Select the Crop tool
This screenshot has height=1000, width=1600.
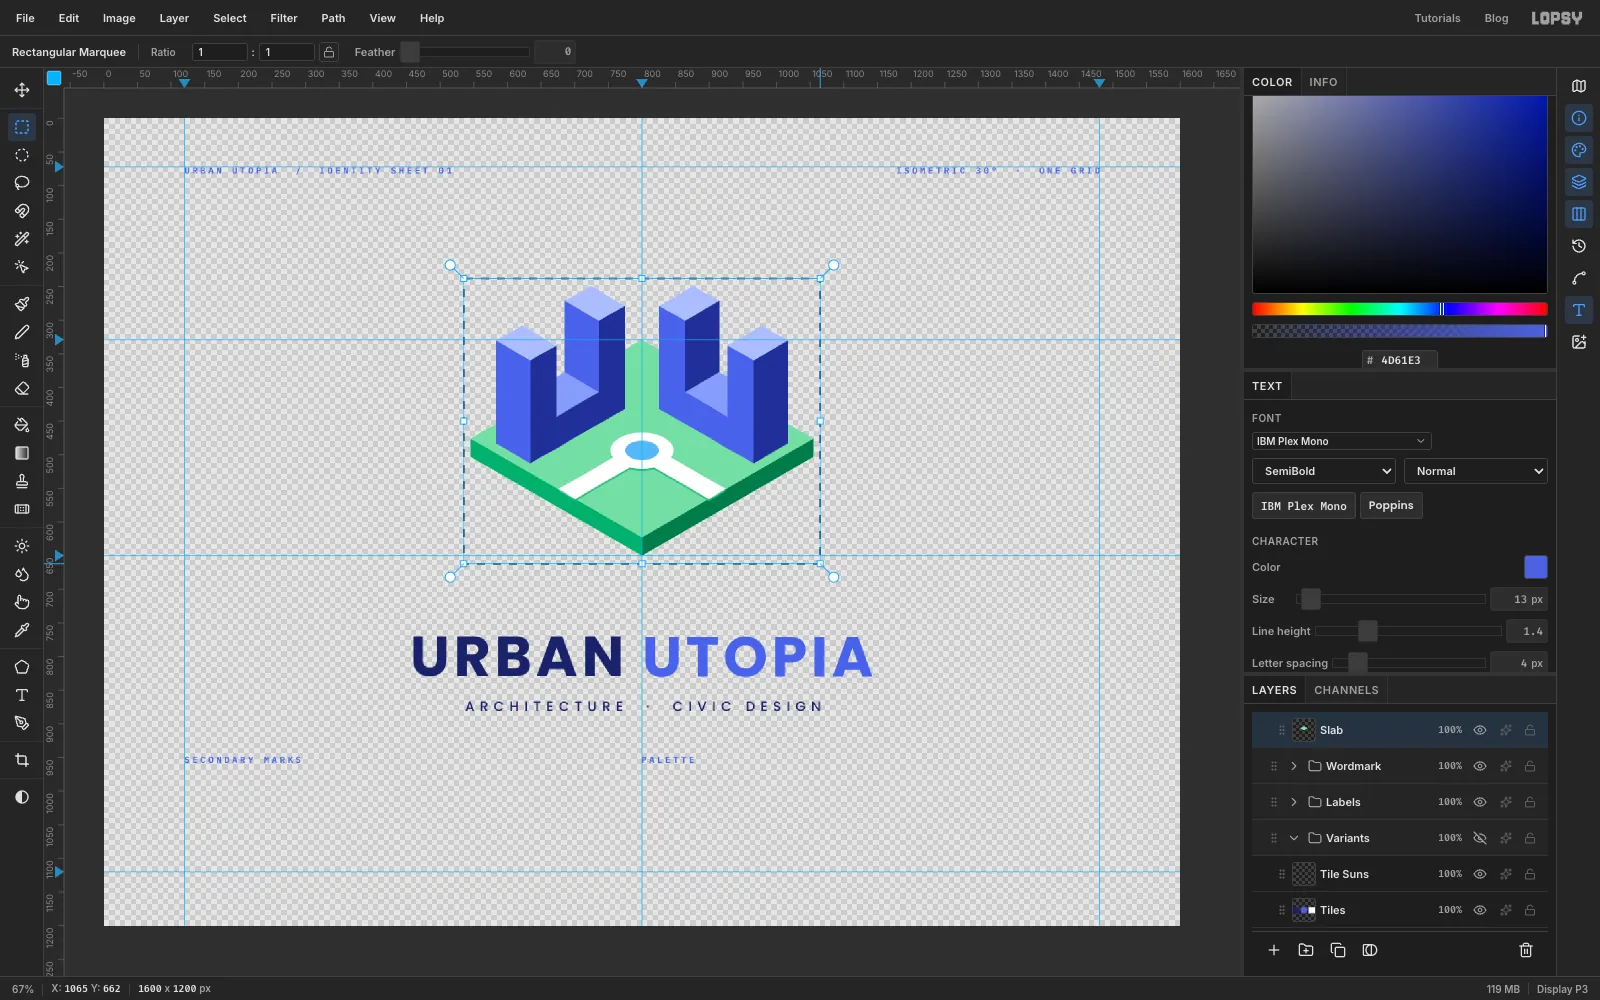click(x=22, y=760)
